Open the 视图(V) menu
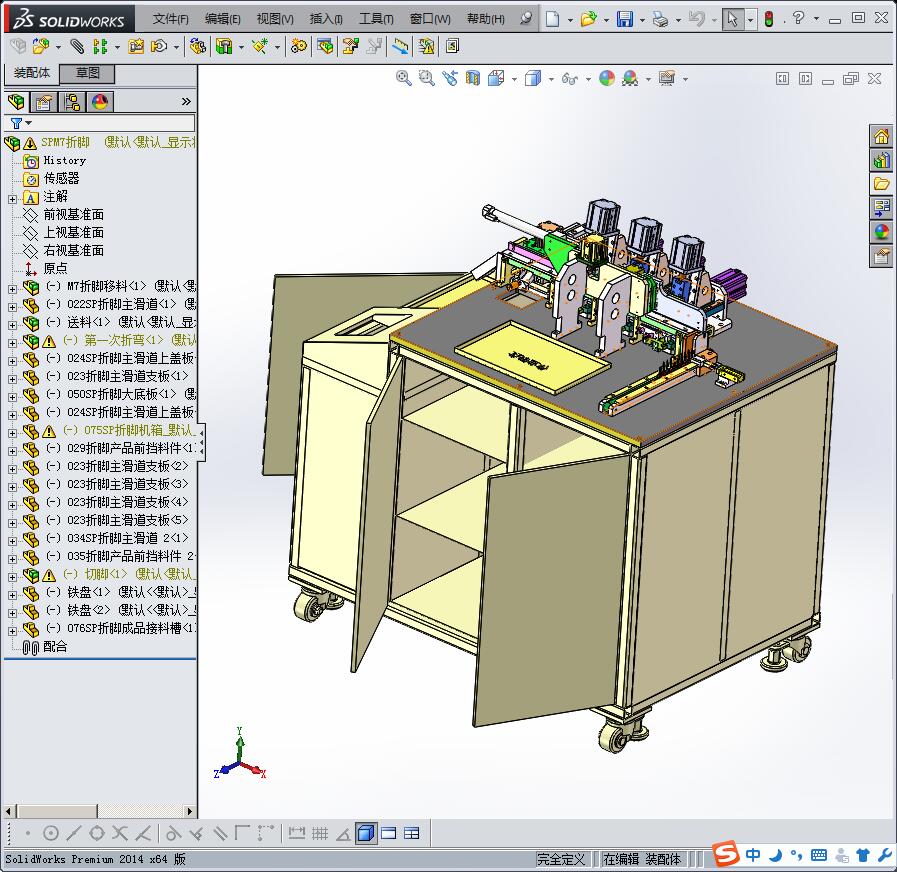Viewport: 897px width, 872px height. point(275,19)
